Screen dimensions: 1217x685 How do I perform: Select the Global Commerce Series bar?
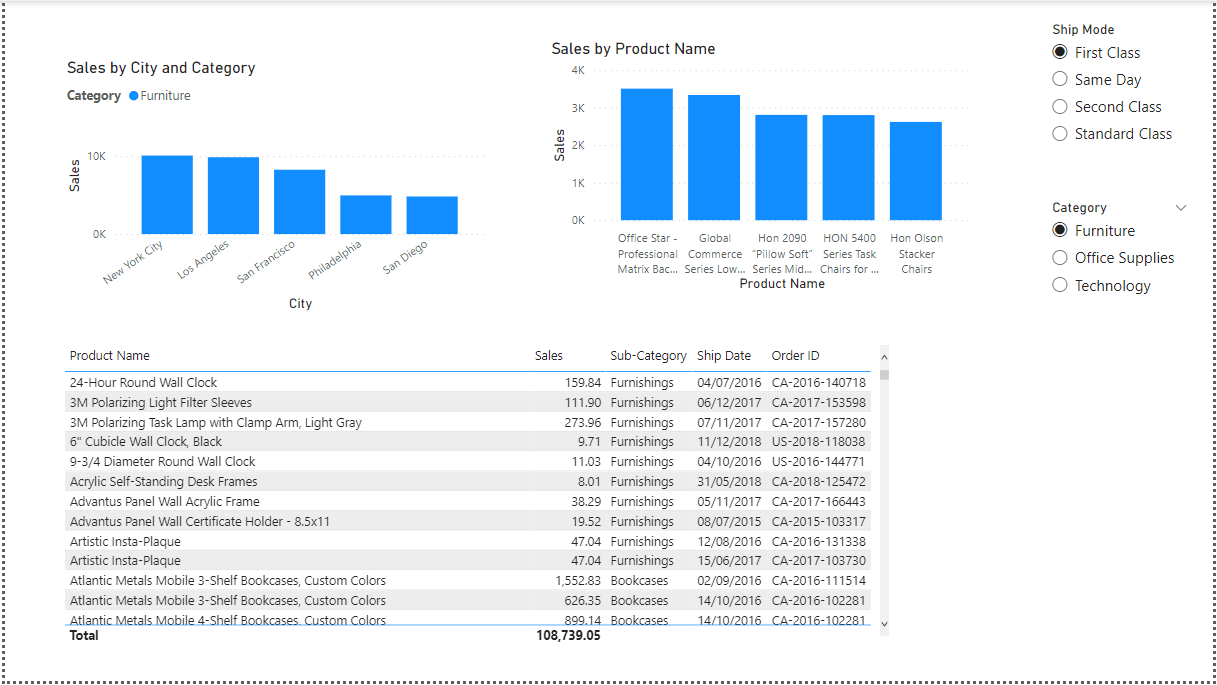pyautogui.click(x=714, y=158)
